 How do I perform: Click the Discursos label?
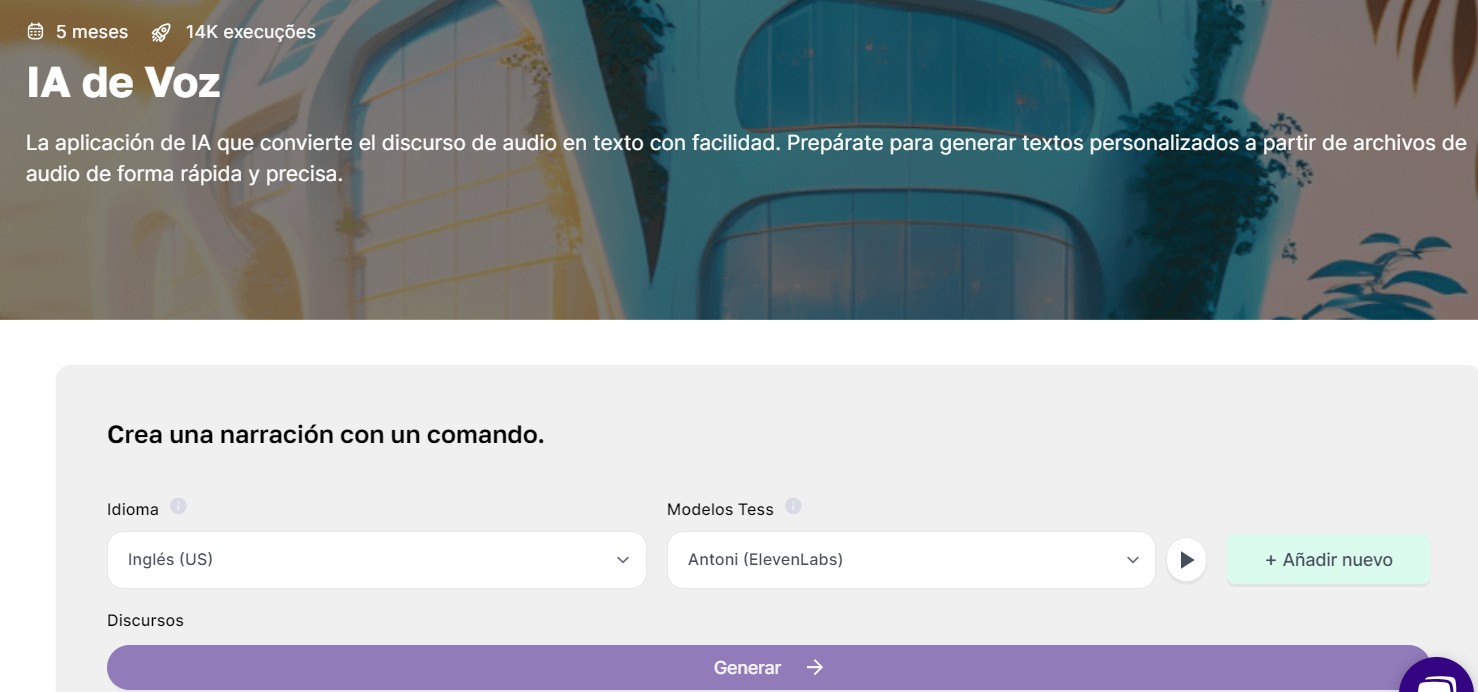pos(145,620)
